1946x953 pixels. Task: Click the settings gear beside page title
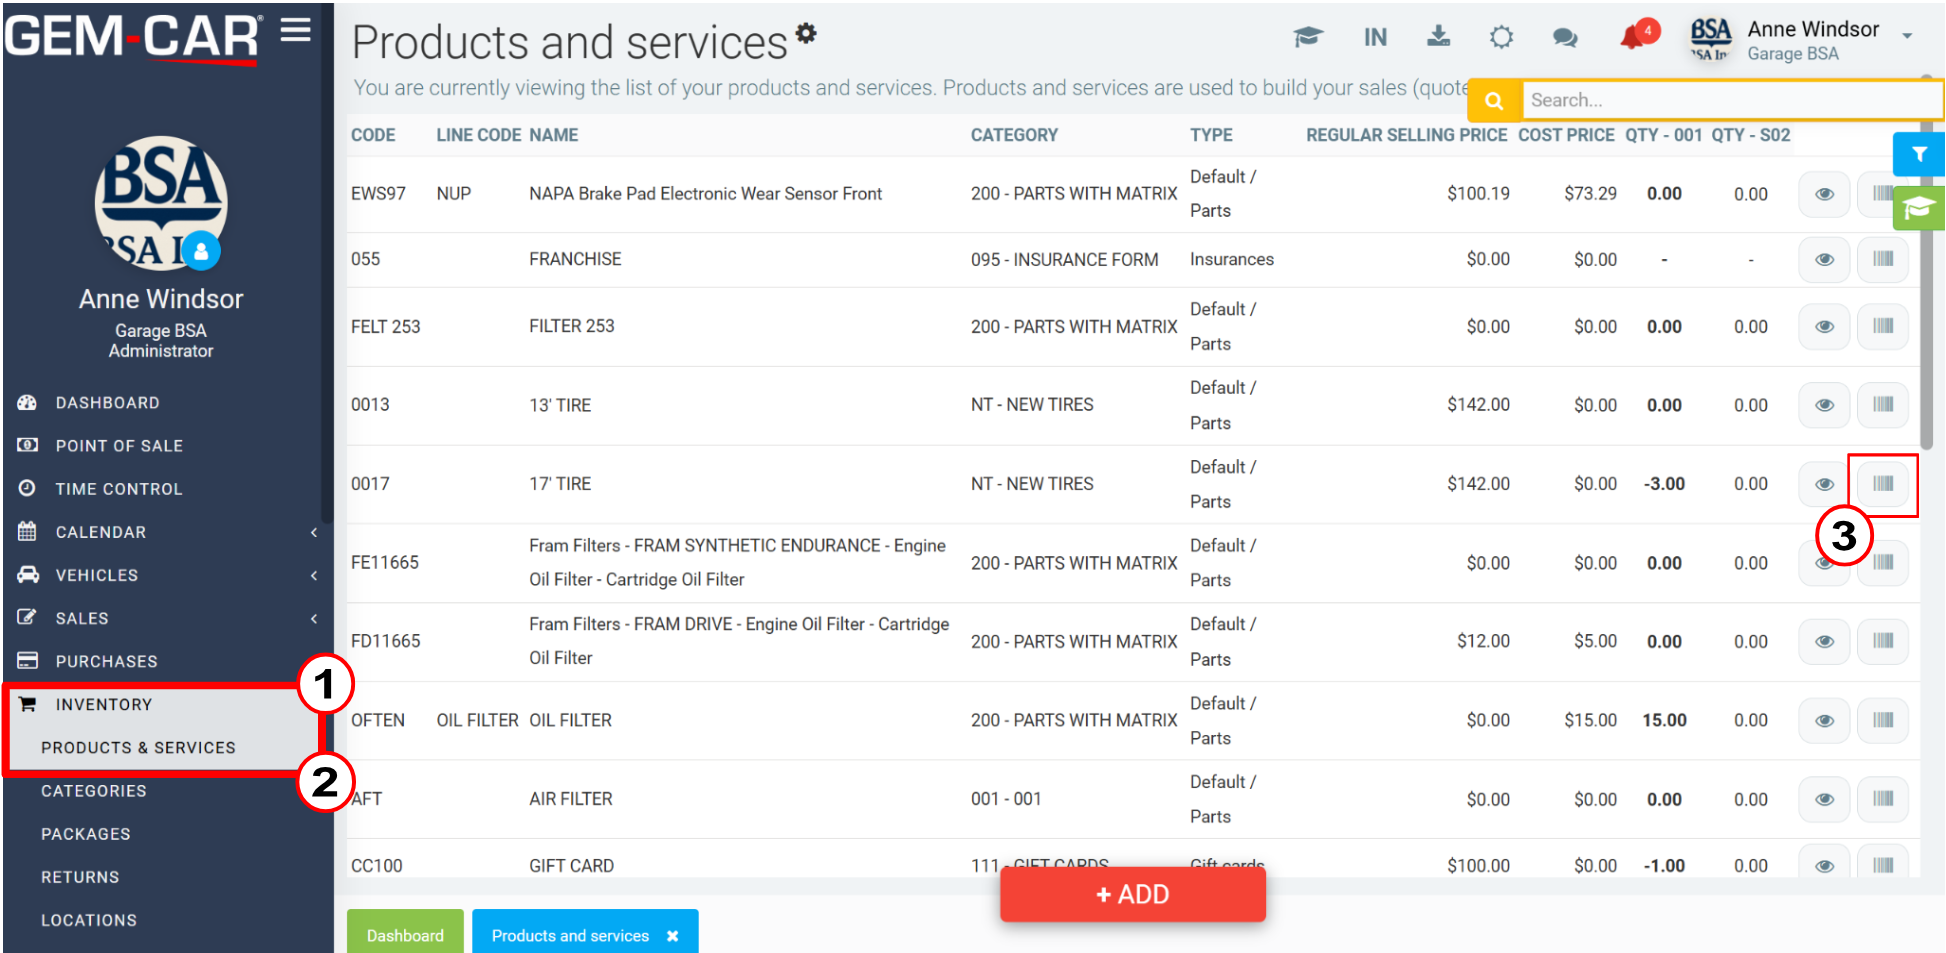pos(806,33)
